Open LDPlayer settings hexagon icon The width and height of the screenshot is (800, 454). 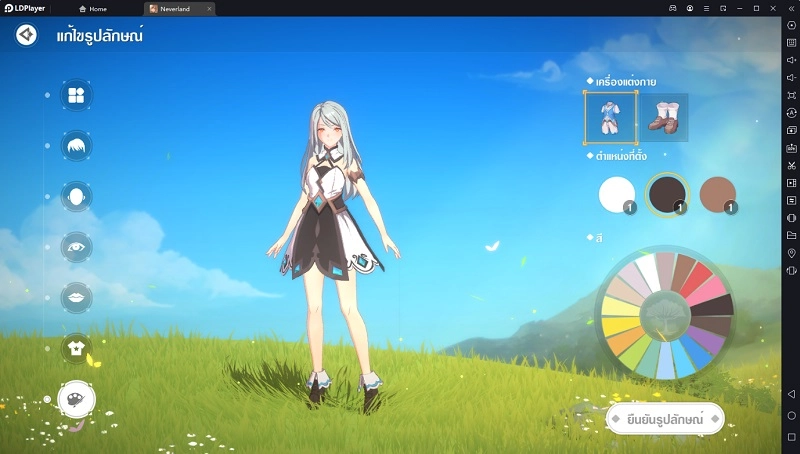pyautogui.click(x=791, y=26)
